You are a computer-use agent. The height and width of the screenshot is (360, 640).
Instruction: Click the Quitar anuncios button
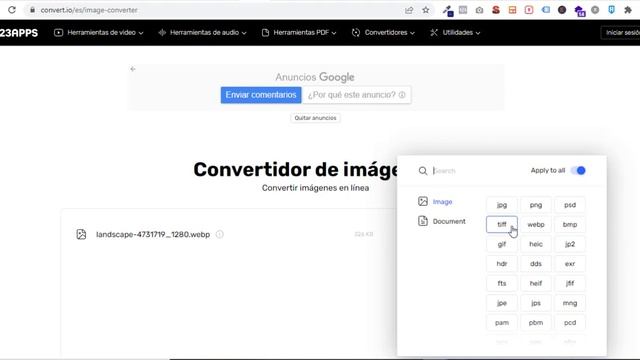pyautogui.click(x=315, y=118)
